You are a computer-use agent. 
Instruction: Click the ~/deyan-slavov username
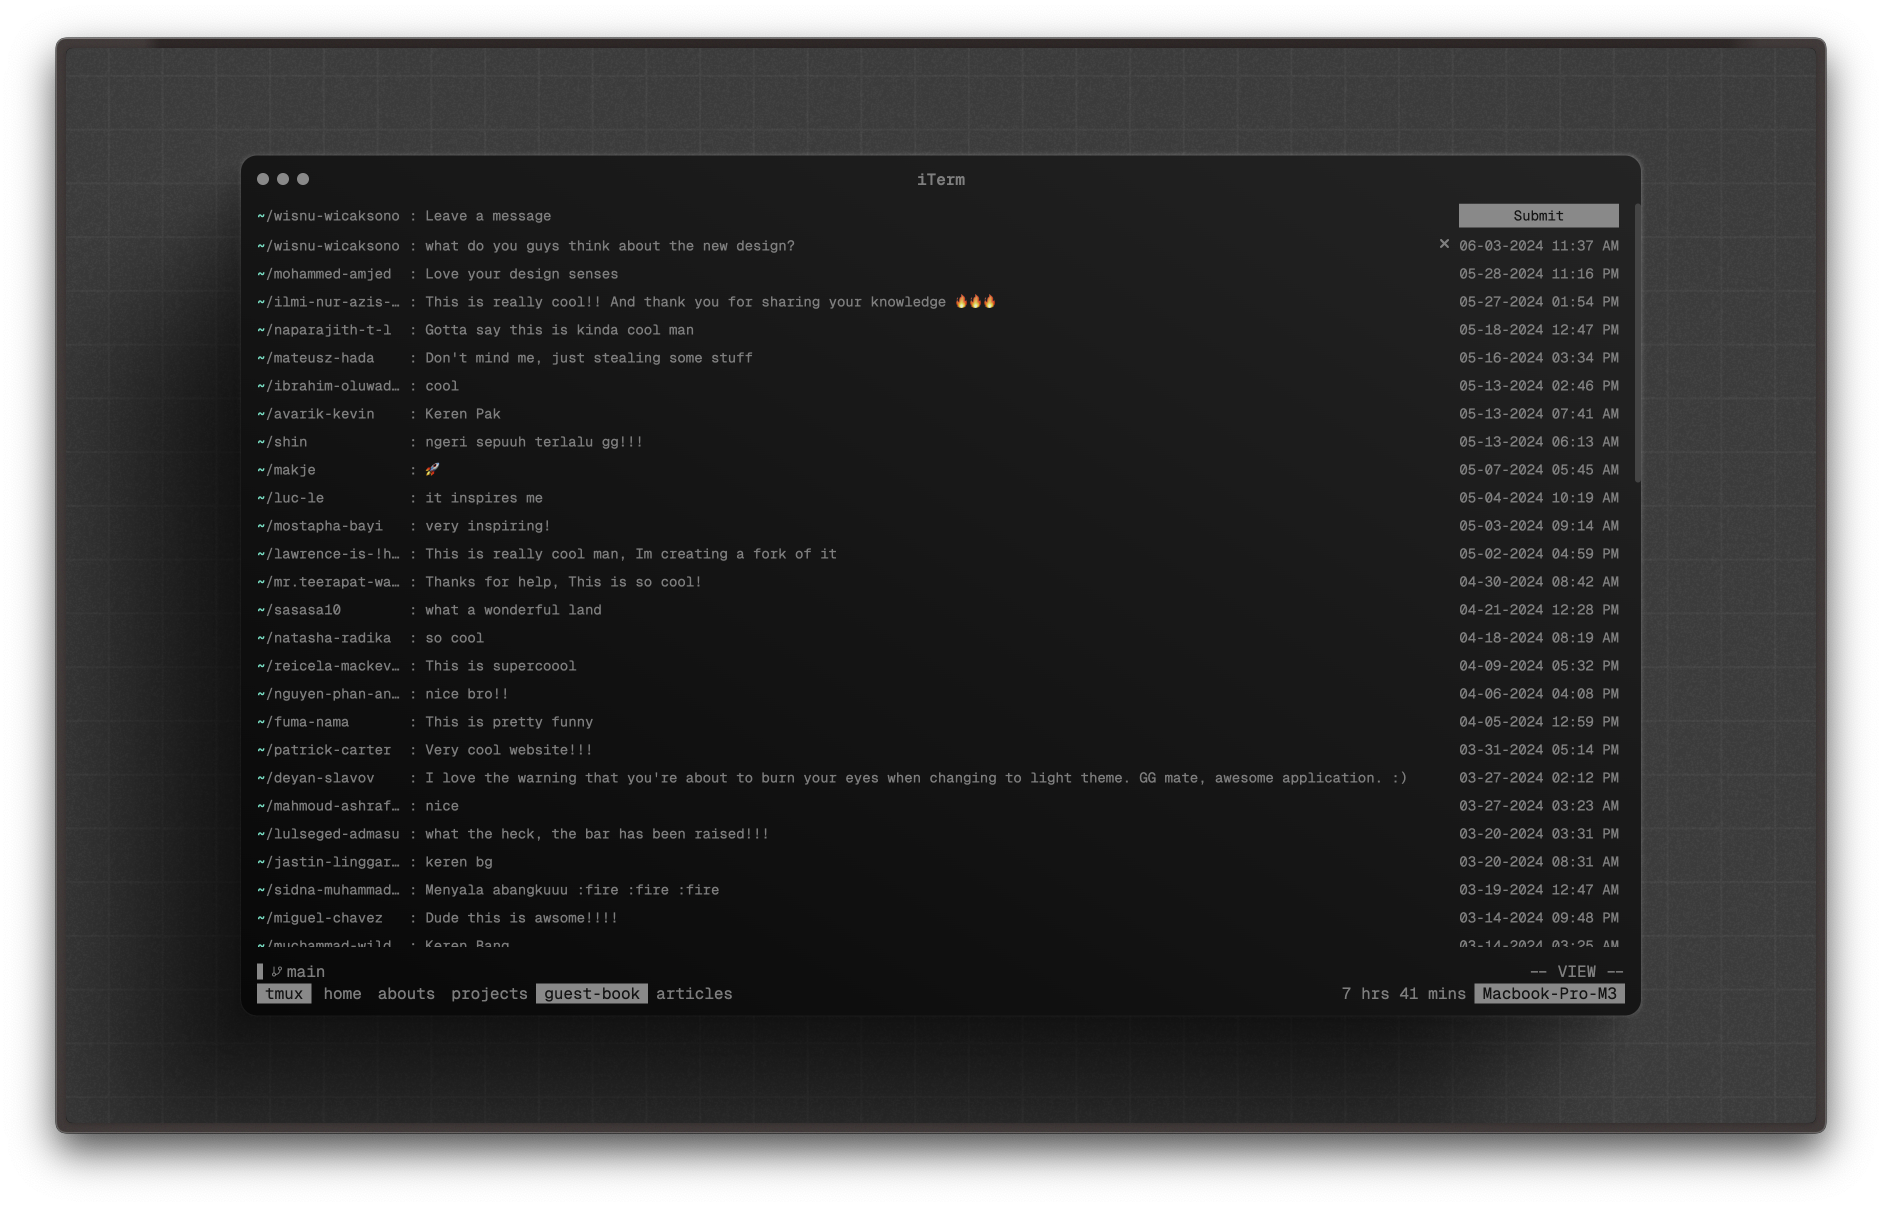(x=315, y=778)
